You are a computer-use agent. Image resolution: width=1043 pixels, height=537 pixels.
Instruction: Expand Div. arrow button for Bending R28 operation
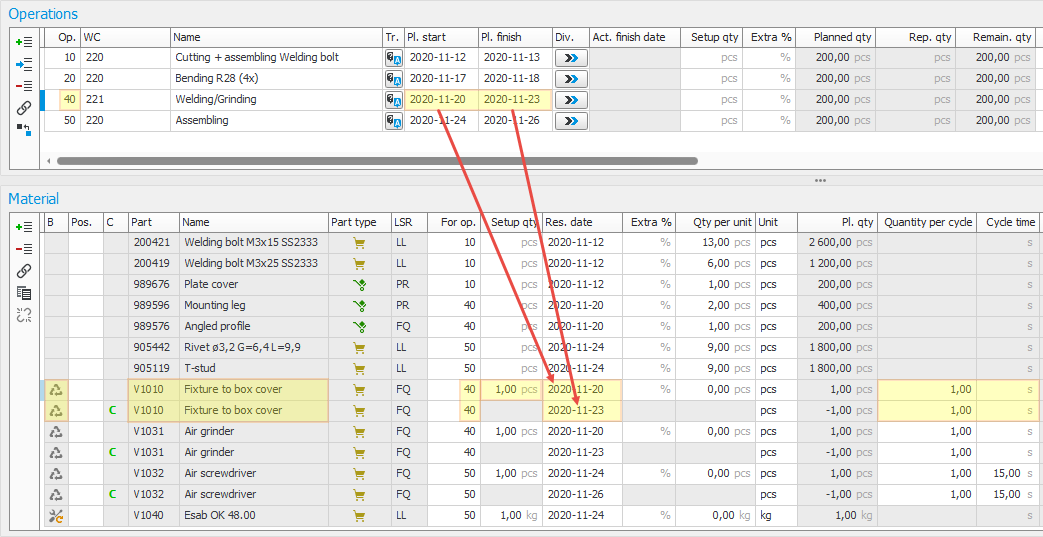coord(570,79)
